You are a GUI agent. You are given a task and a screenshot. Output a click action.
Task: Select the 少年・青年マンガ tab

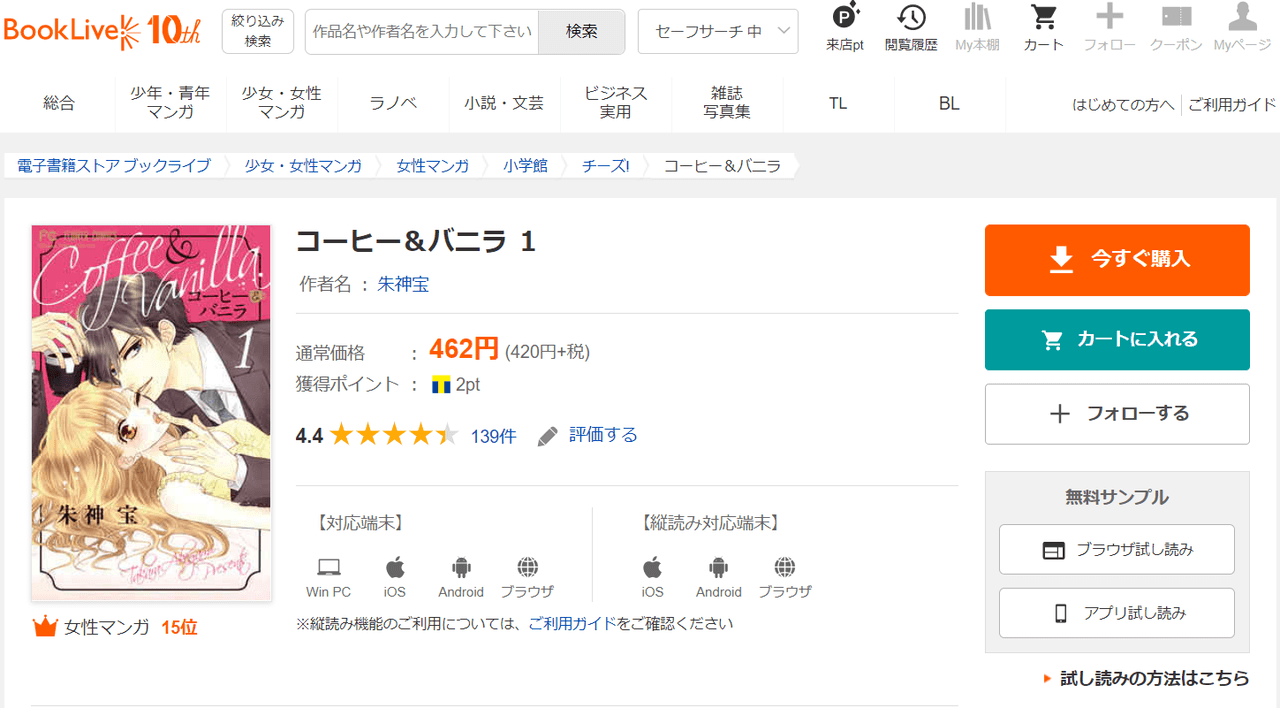170,102
